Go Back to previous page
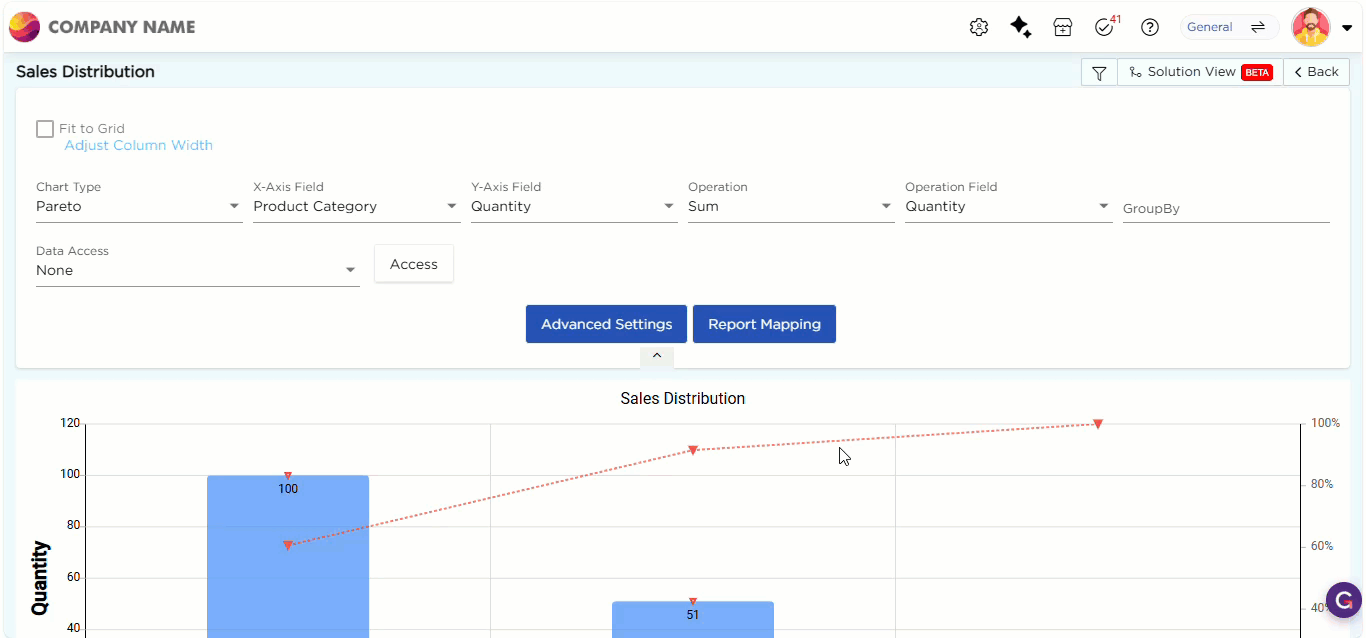The width and height of the screenshot is (1366, 638). tap(1316, 72)
